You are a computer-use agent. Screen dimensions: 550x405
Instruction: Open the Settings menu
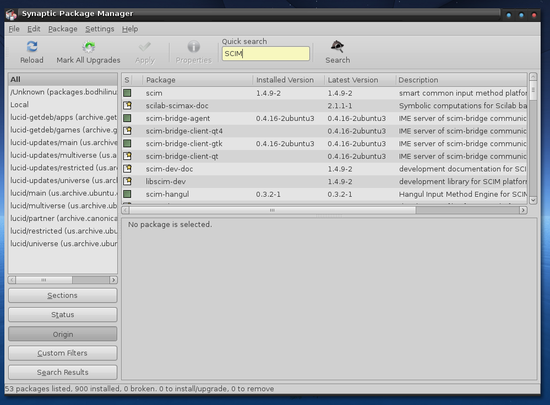(100, 29)
